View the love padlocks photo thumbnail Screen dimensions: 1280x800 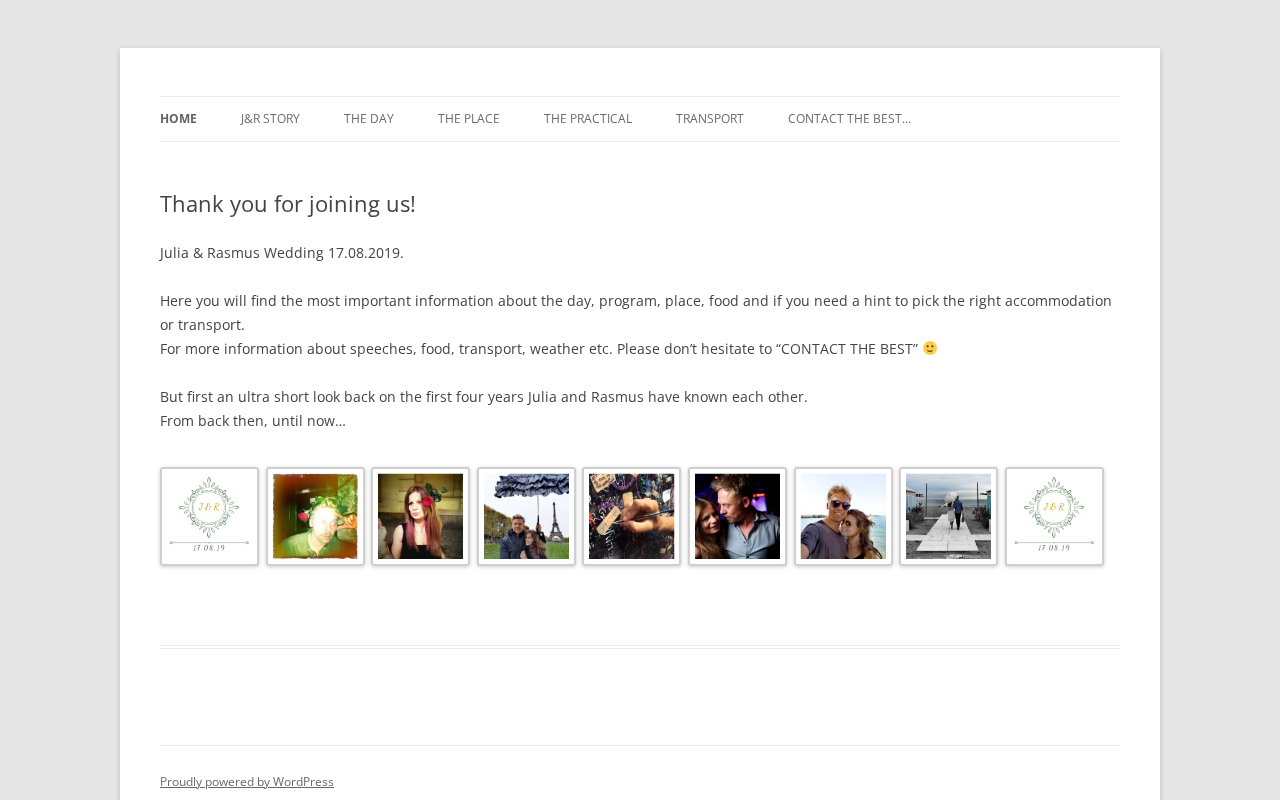(631, 516)
